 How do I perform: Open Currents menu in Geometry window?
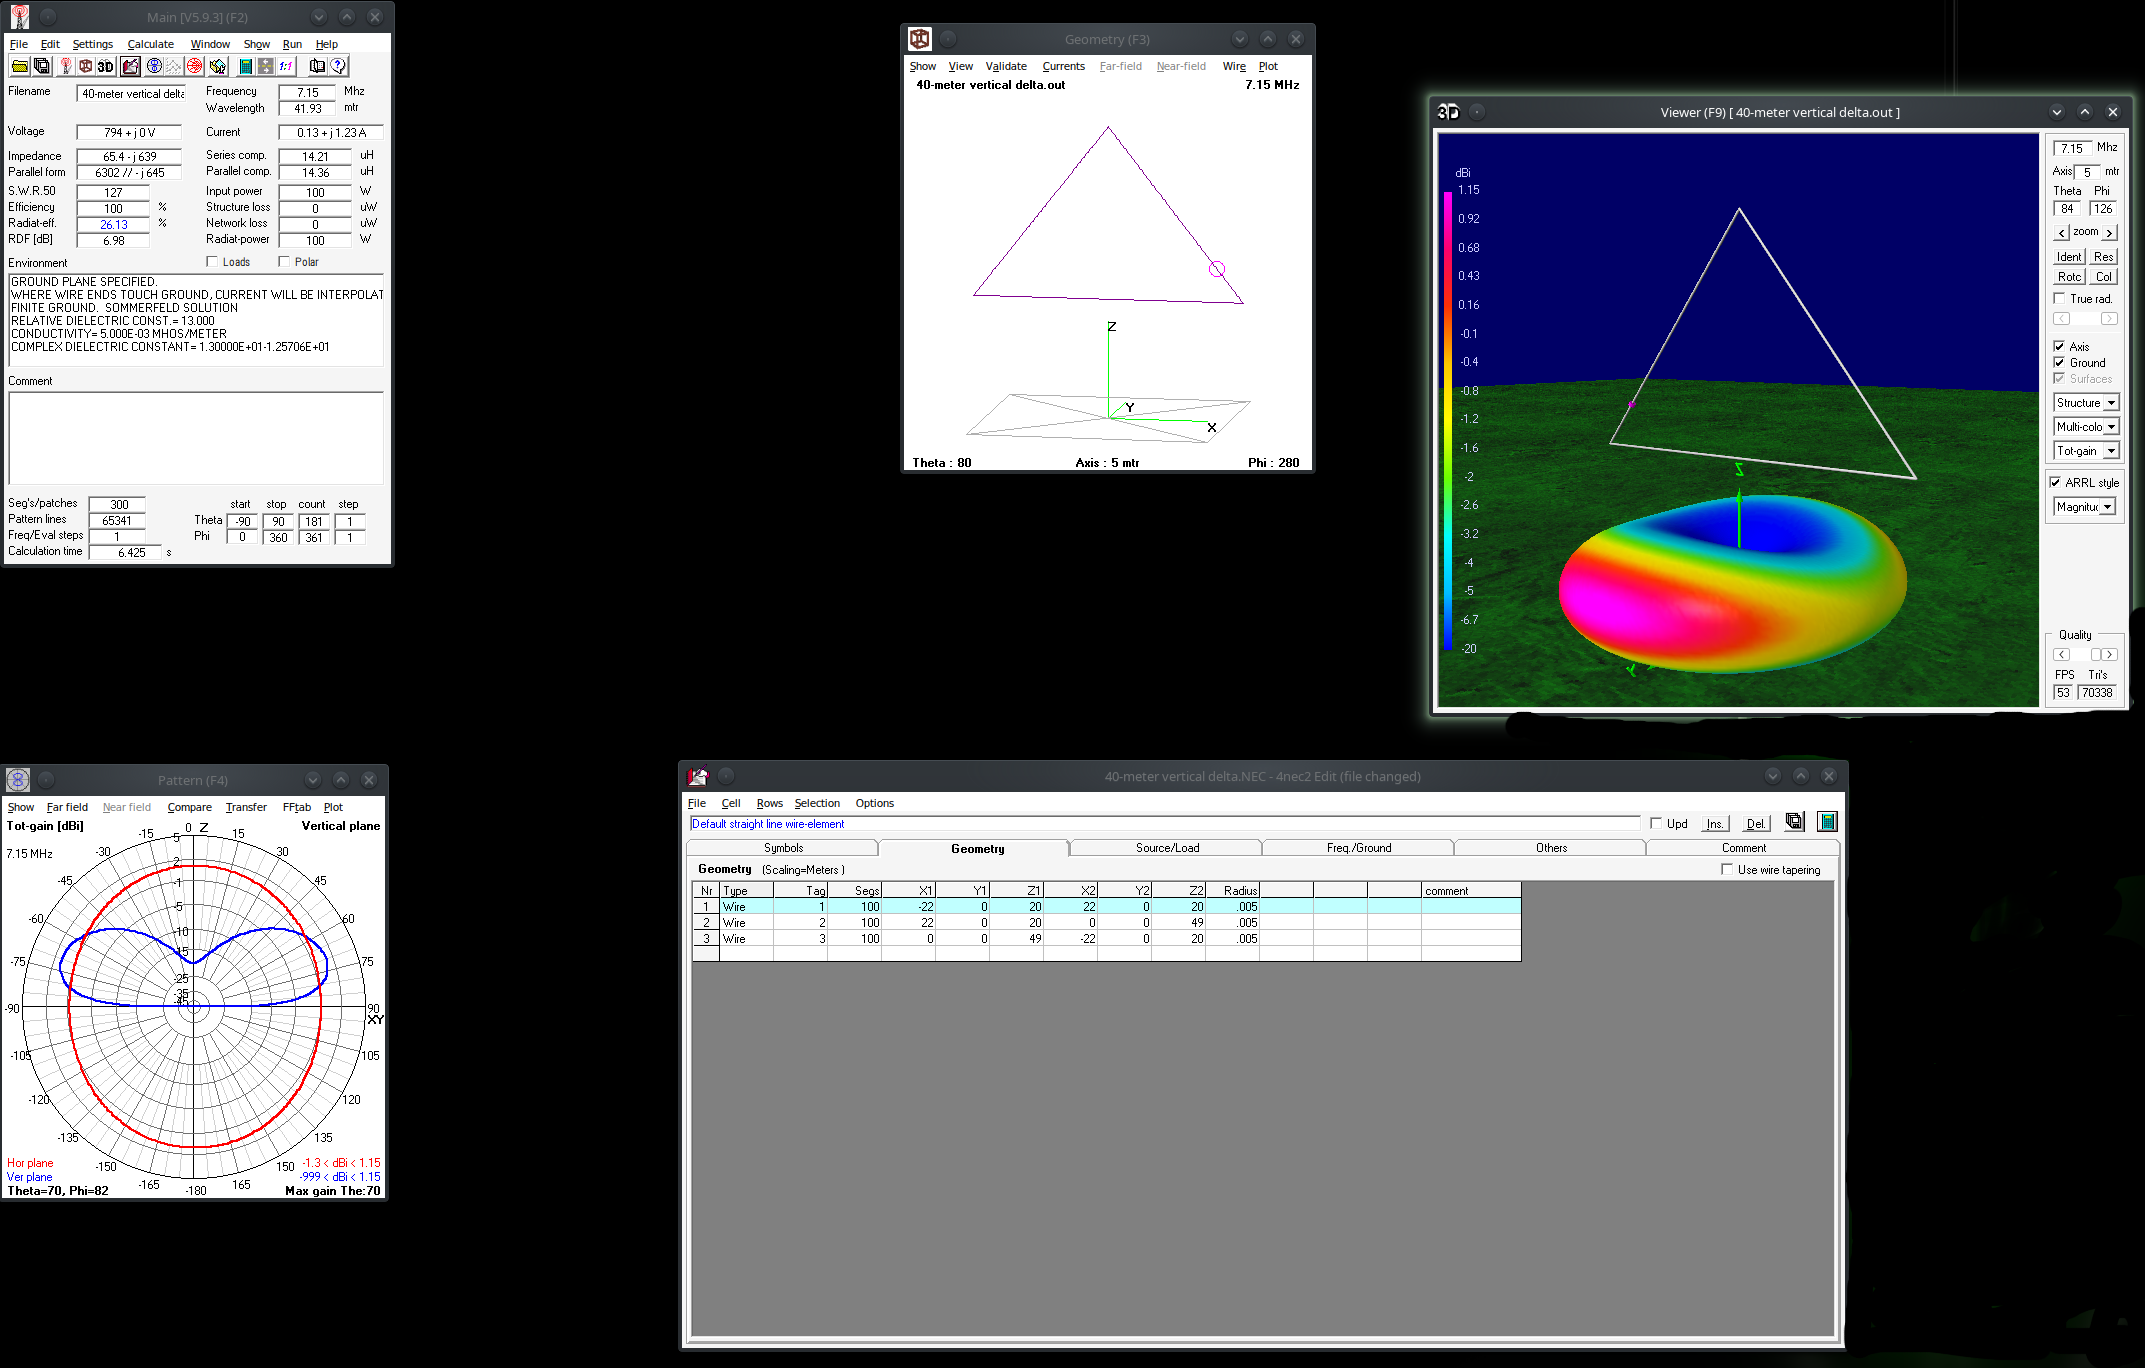1063,66
